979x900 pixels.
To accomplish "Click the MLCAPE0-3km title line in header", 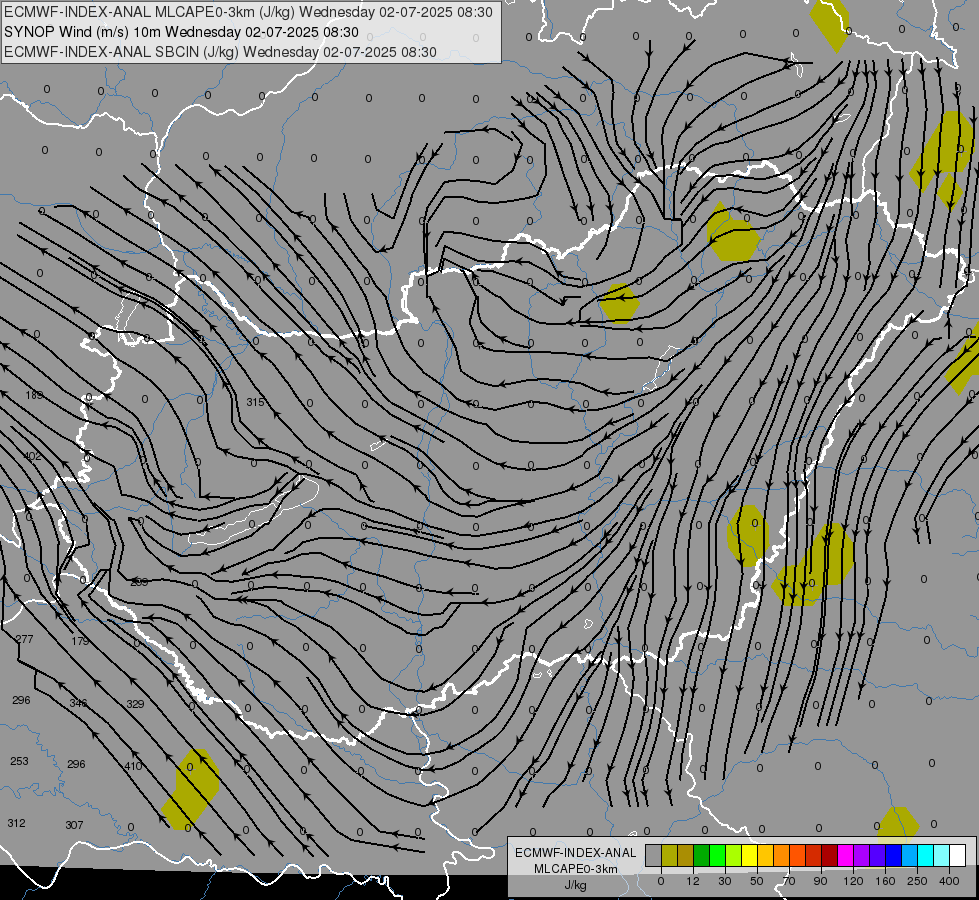I will pos(248,12).
